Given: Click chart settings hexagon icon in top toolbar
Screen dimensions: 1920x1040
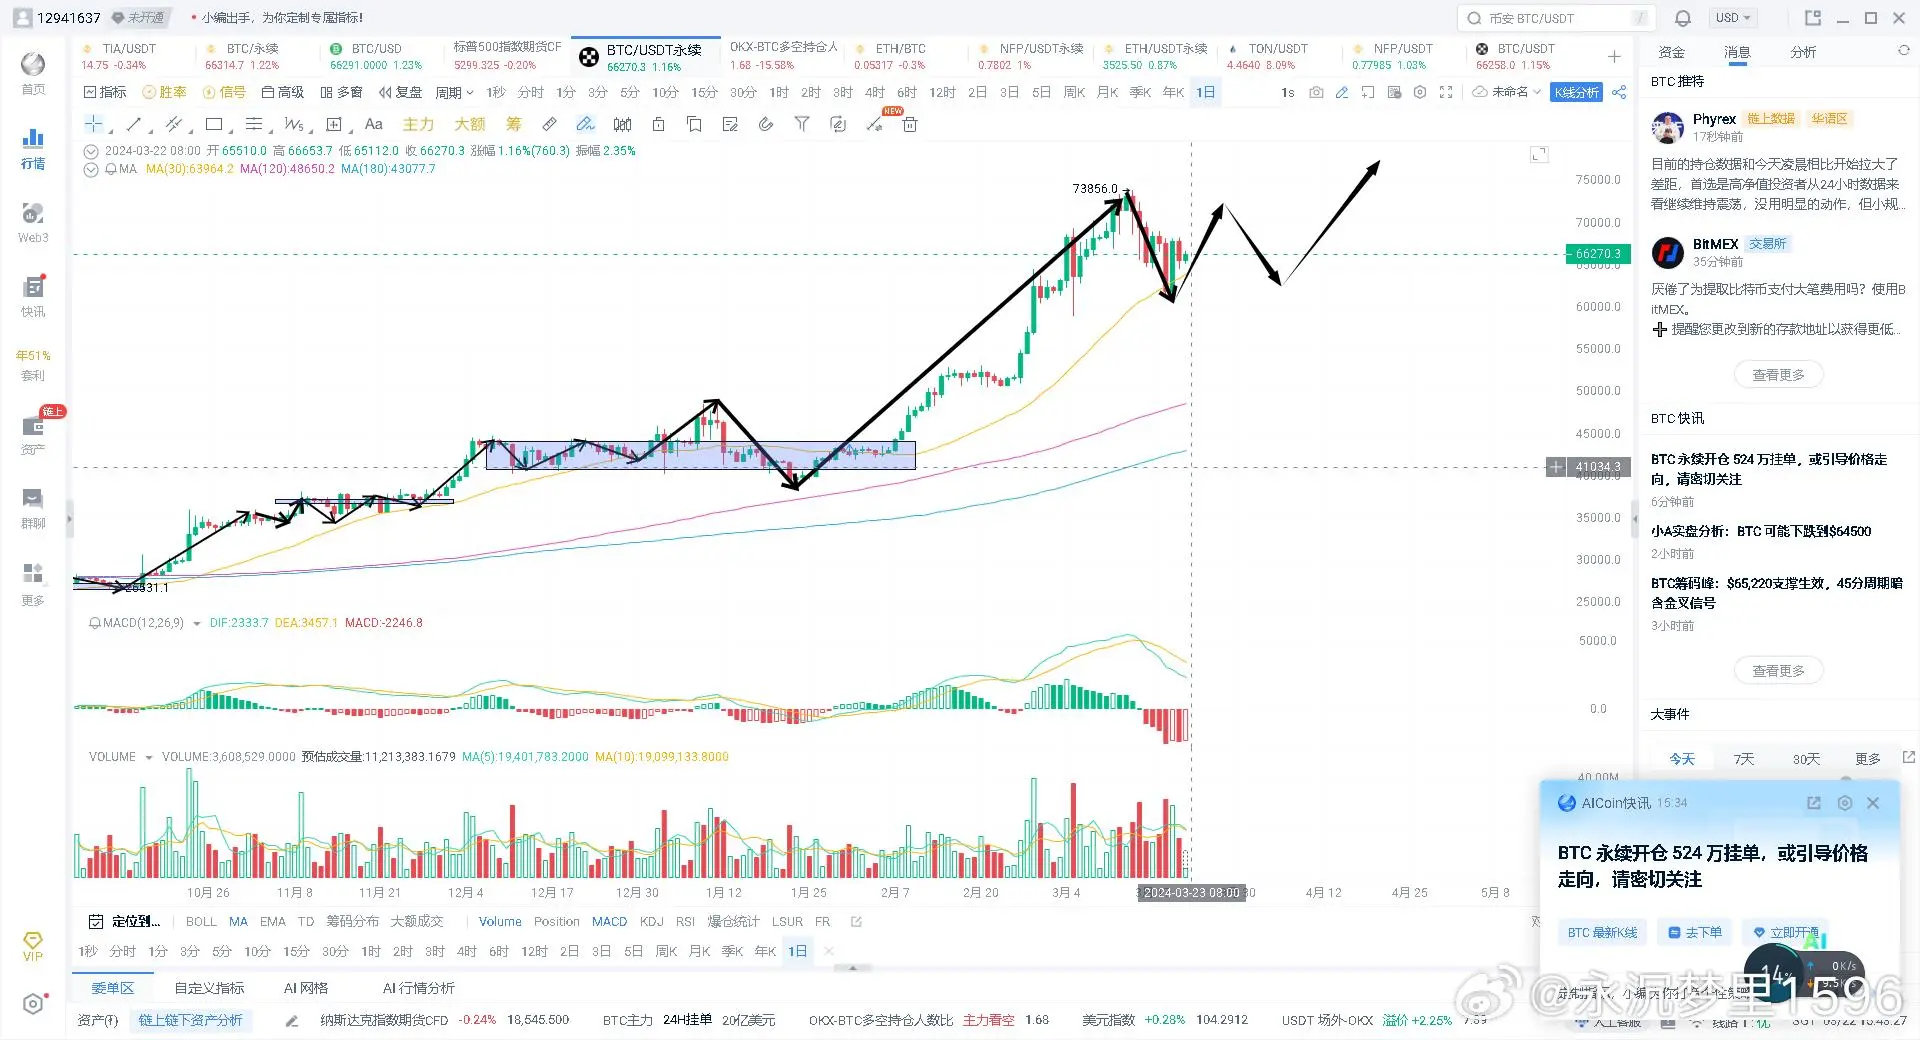Looking at the screenshot, I should click(x=1420, y=92).
